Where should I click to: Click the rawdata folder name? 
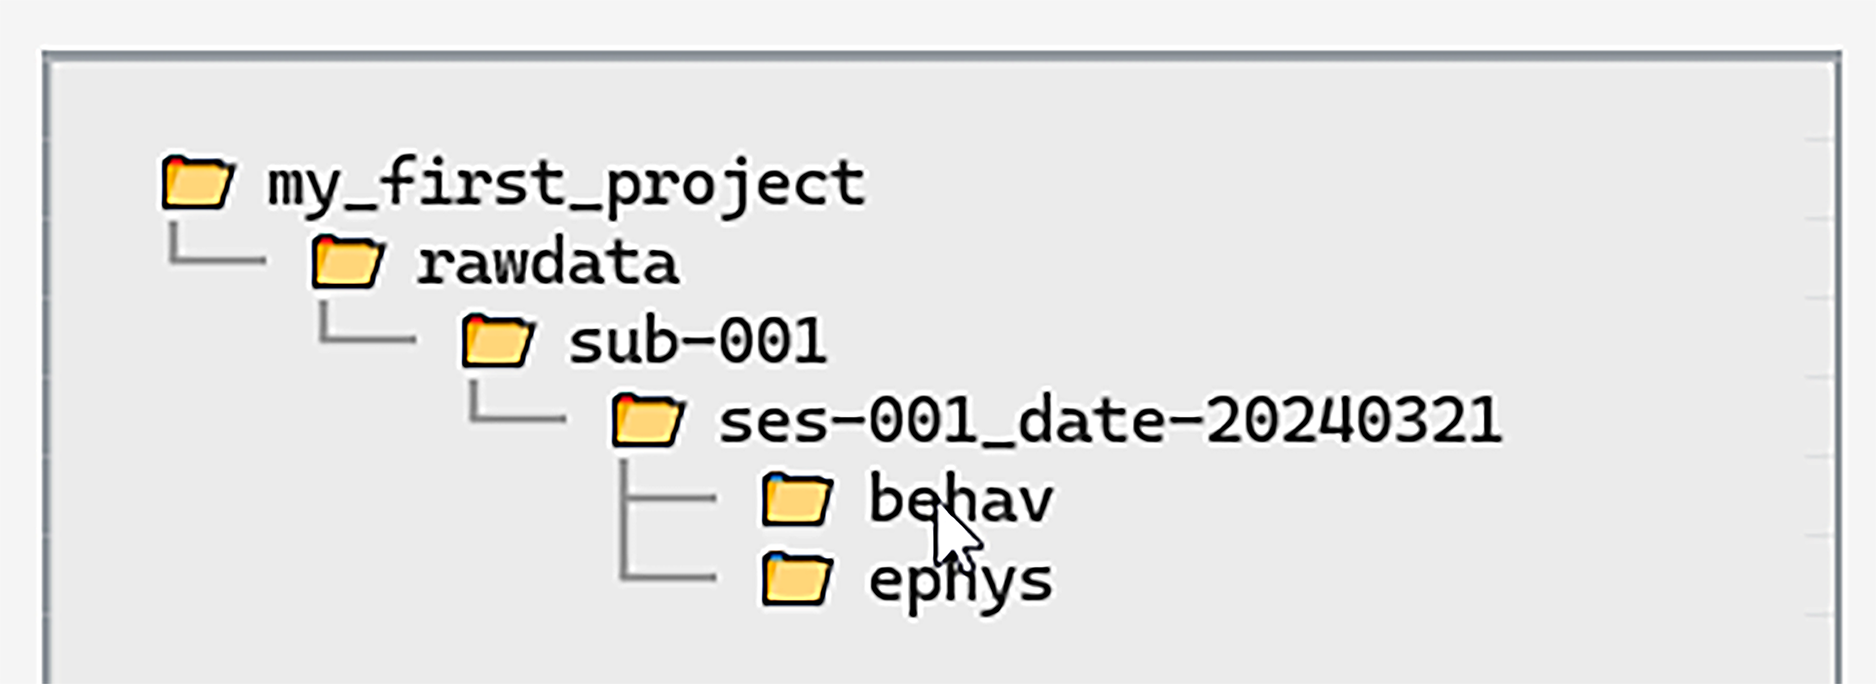click(x=548, y=264)
